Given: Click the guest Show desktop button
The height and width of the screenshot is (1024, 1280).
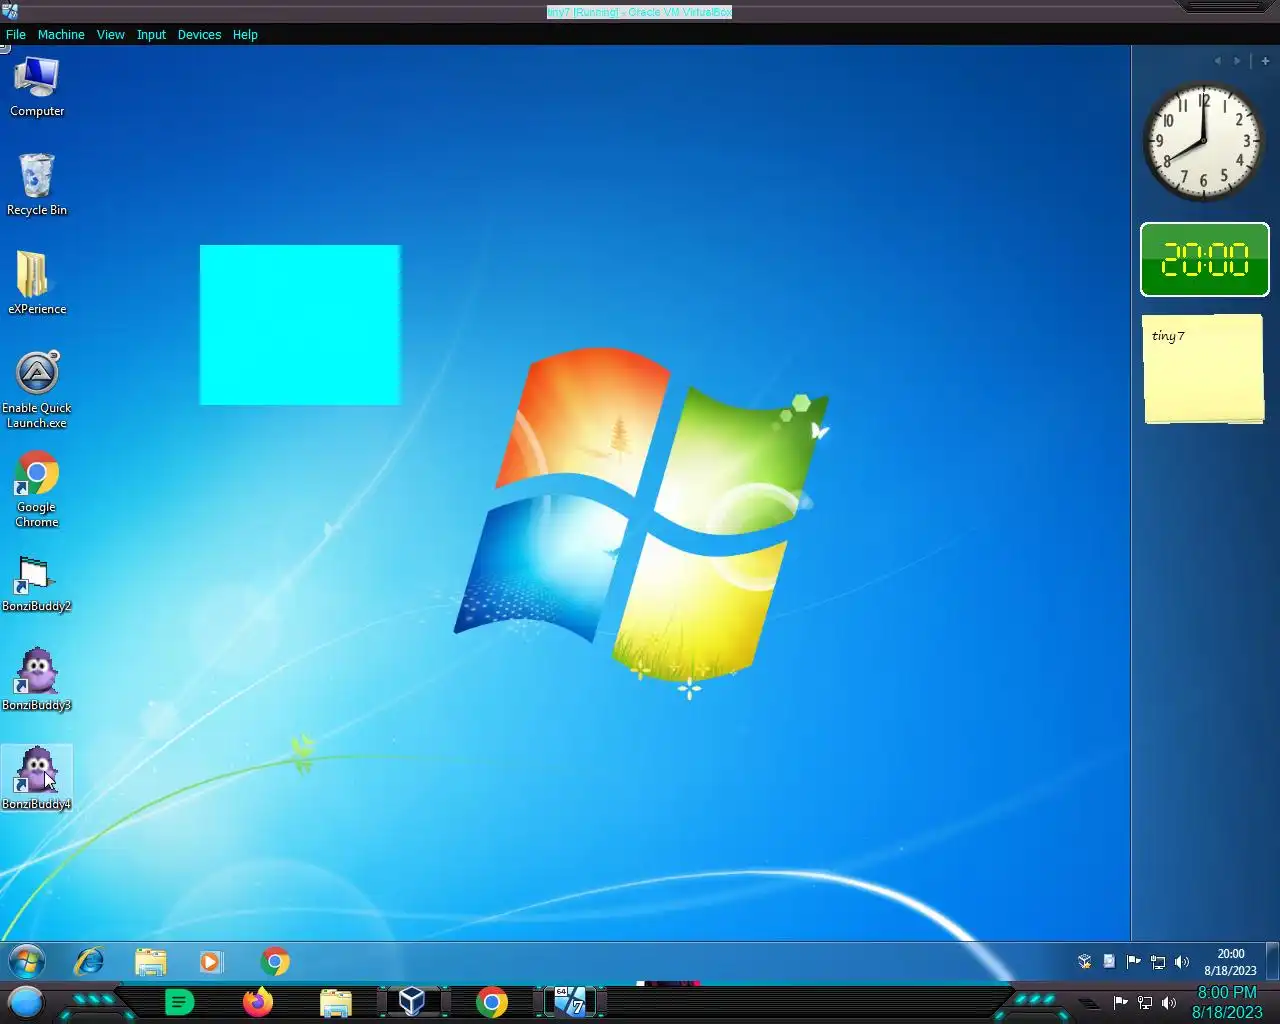Looking at the screenshot, I should (x=1272, y=962).
